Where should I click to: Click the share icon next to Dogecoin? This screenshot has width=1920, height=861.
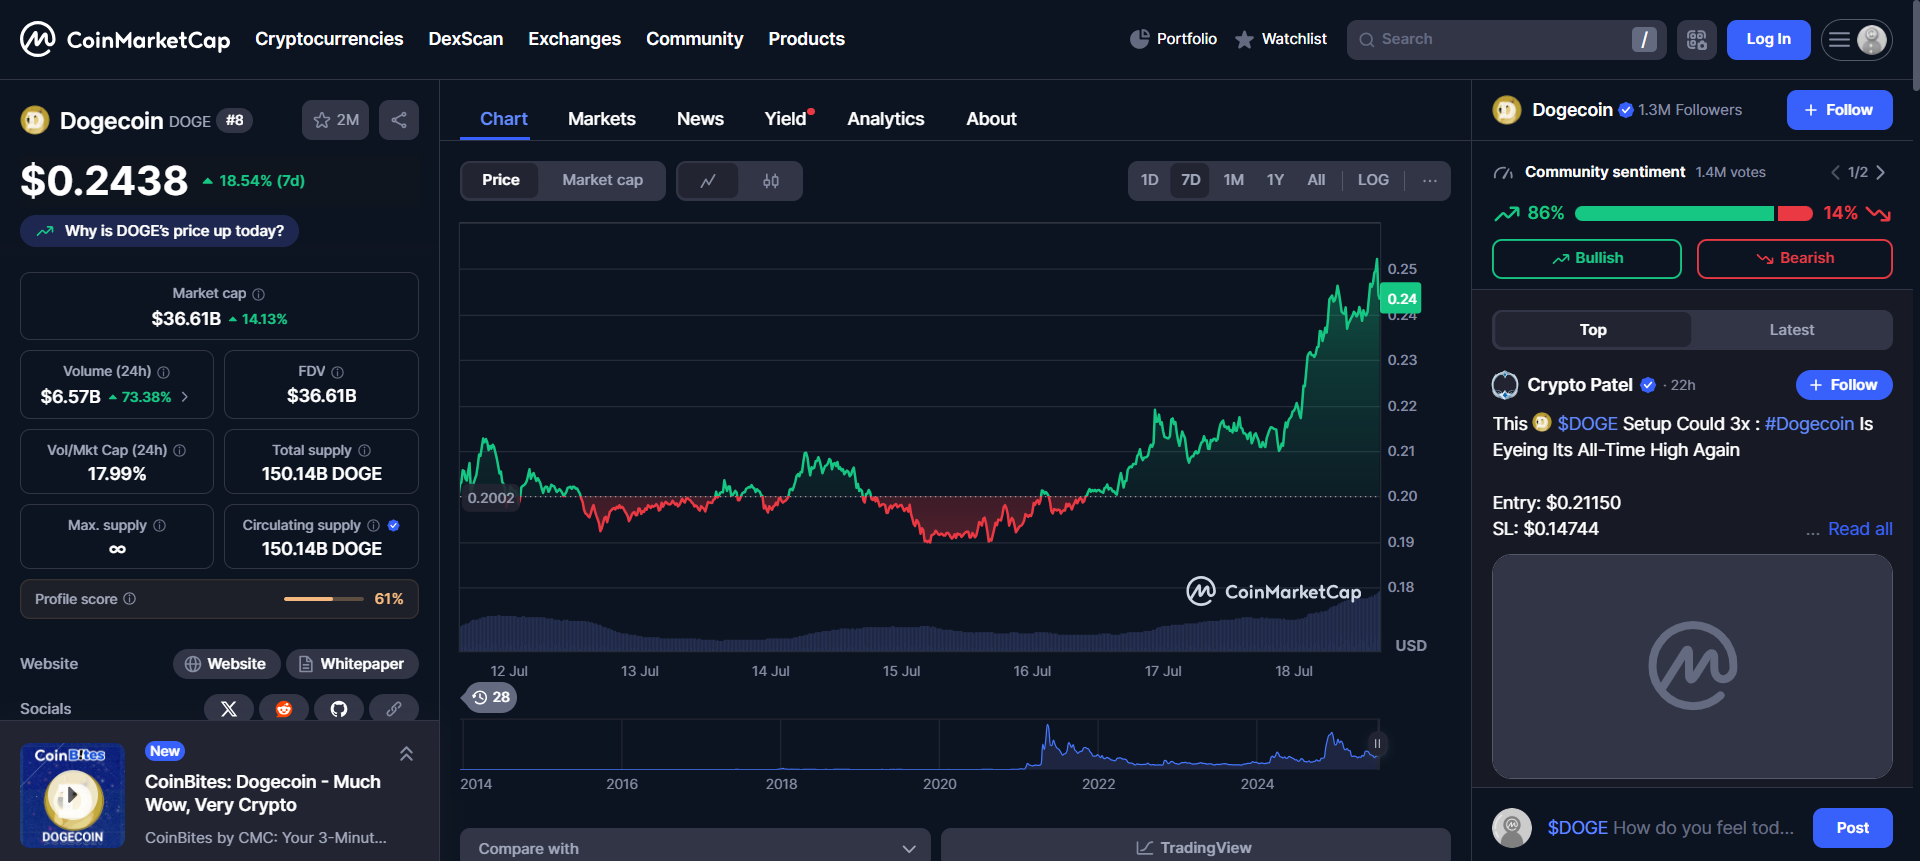(x=399, y=120)
